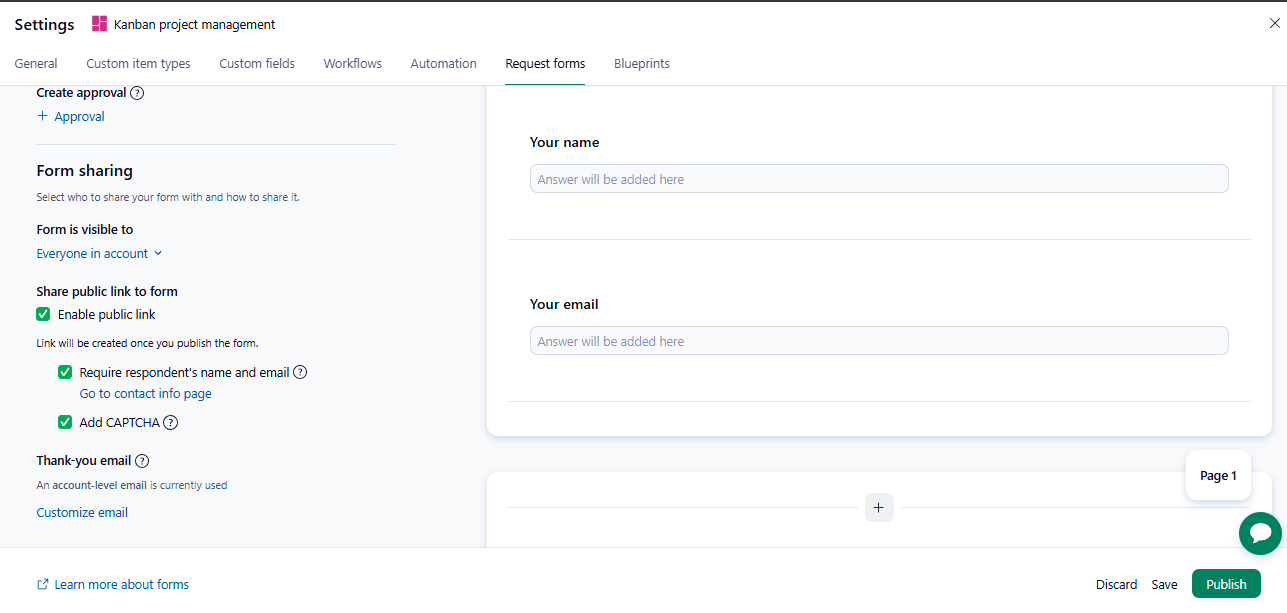Click the Approval link
Screen dimensions: 1287x613
coord(79,116)
